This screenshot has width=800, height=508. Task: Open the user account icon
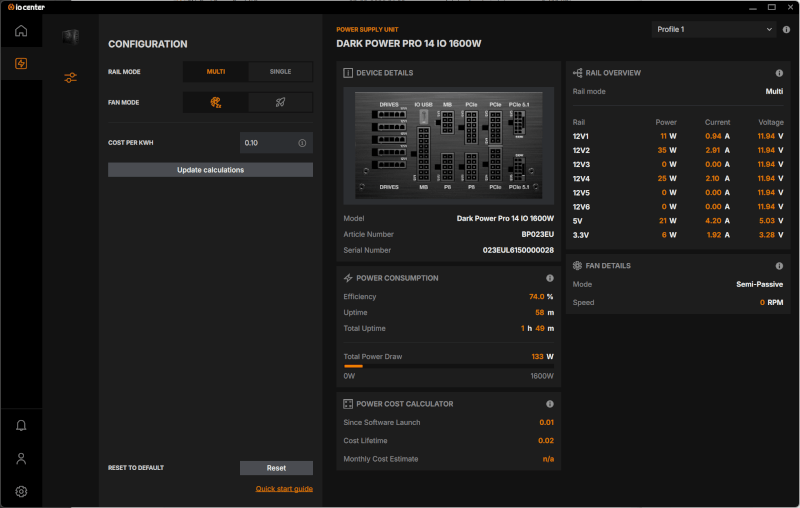tap(21, 459)
